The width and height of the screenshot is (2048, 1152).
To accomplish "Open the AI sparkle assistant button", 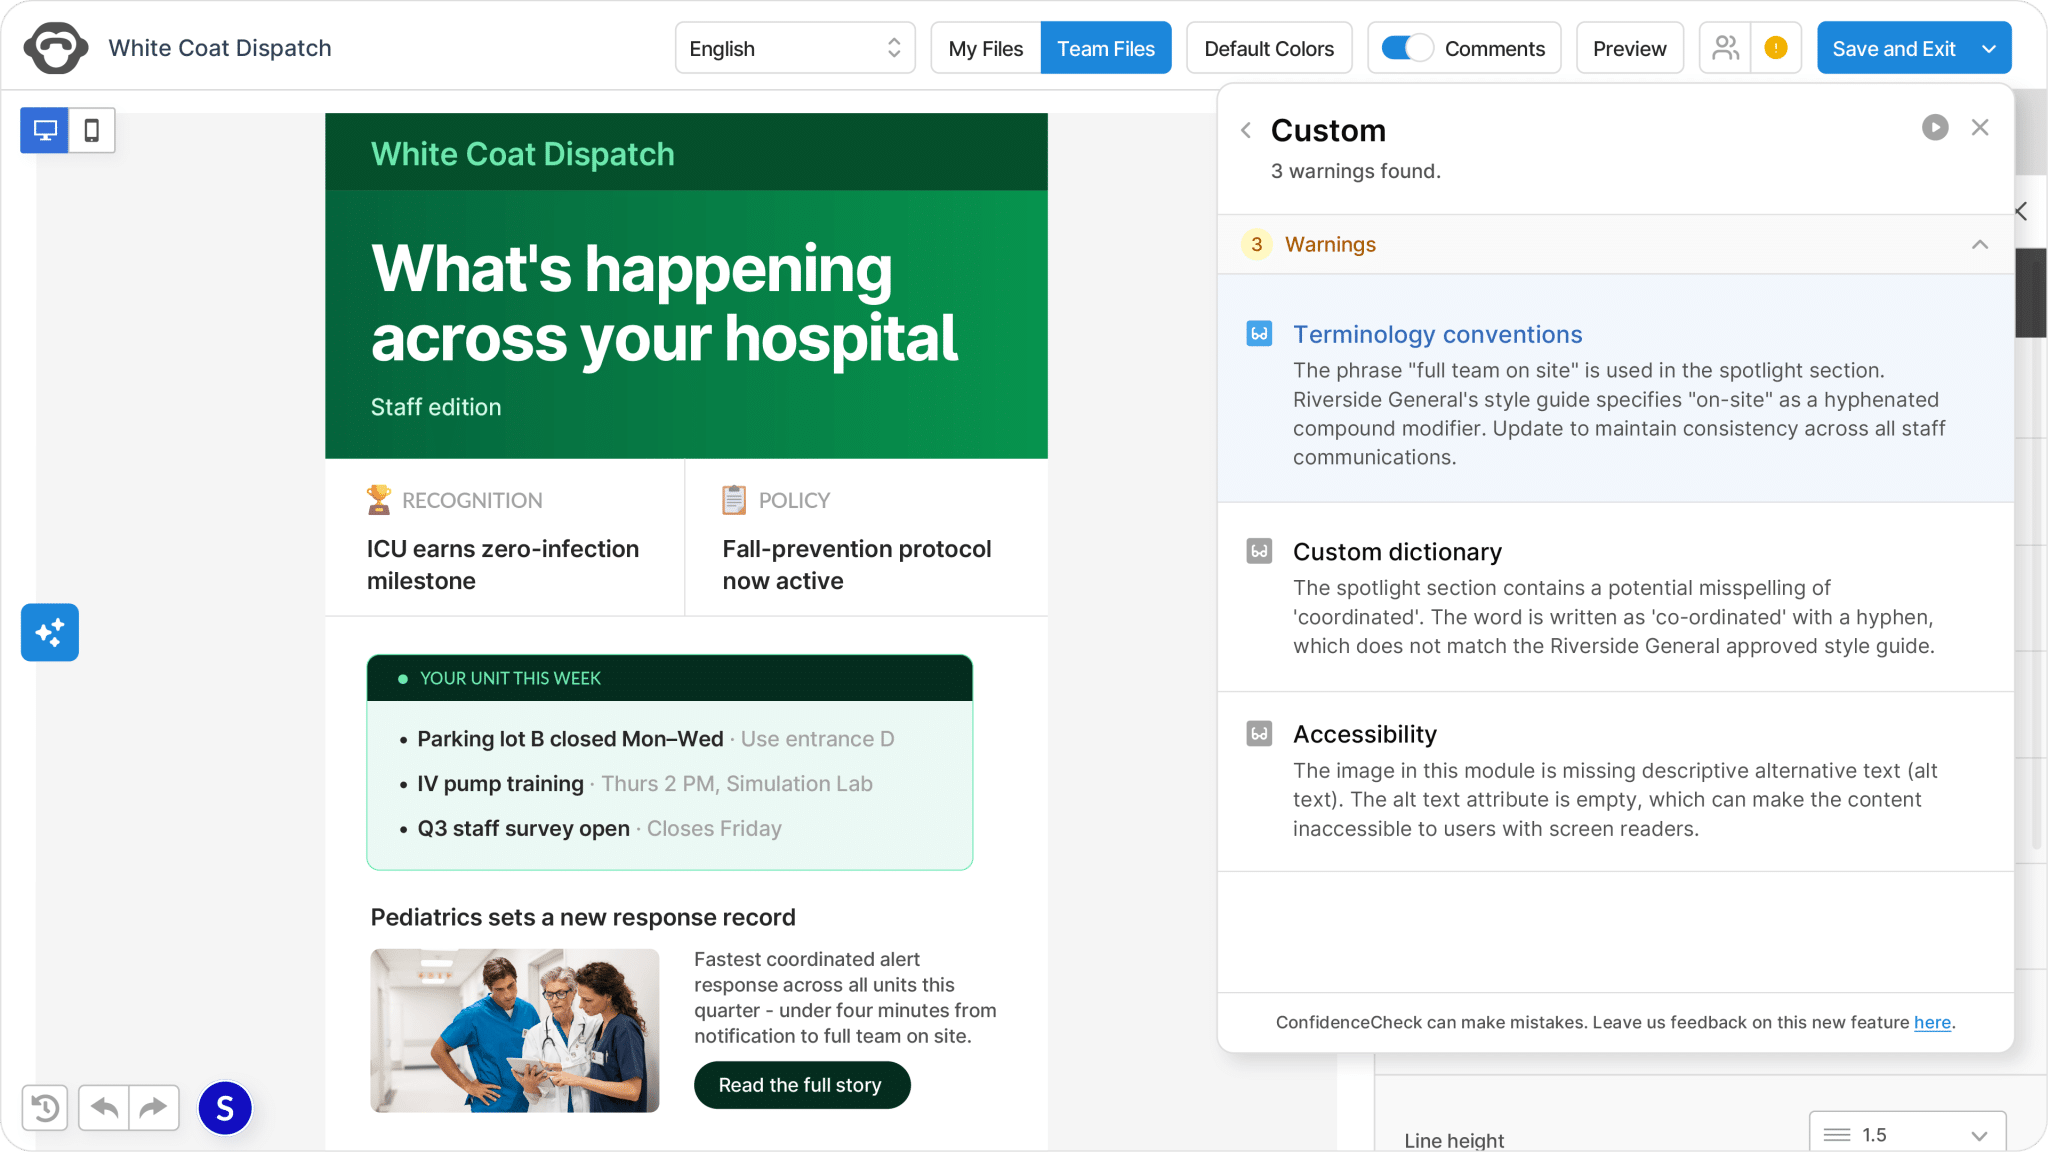I will [50, 632].
